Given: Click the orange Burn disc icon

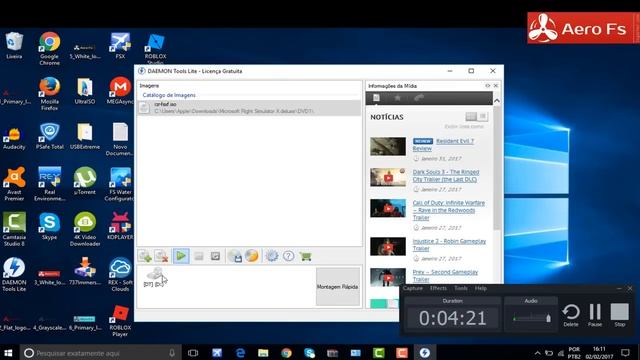Looking at the screenshot, I should click(252, 256).
